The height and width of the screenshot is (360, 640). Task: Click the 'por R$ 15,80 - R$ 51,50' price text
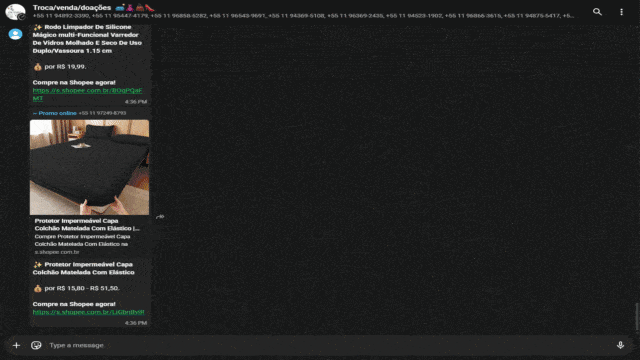click(82, 288)
